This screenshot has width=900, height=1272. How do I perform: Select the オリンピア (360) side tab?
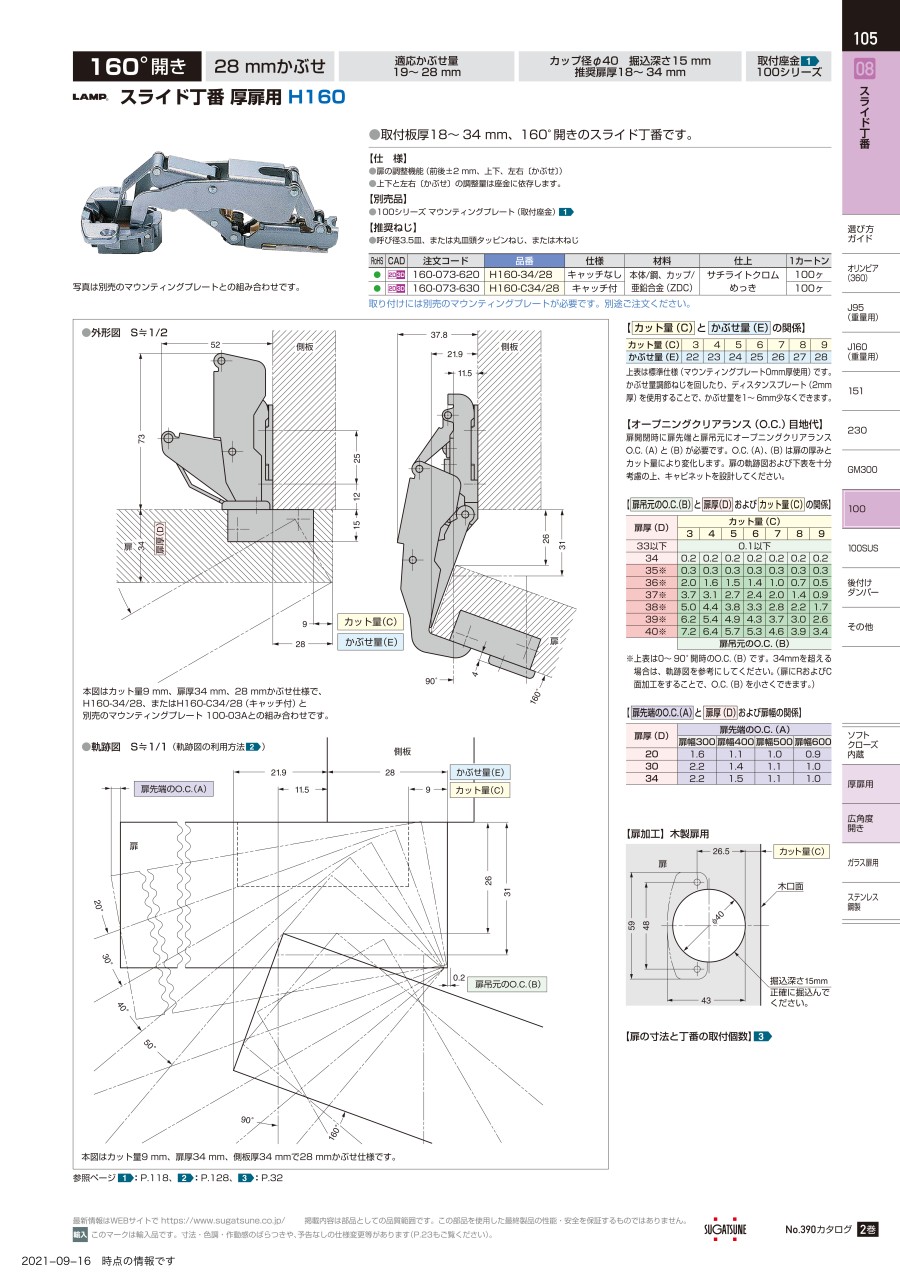tap(862, 272)
